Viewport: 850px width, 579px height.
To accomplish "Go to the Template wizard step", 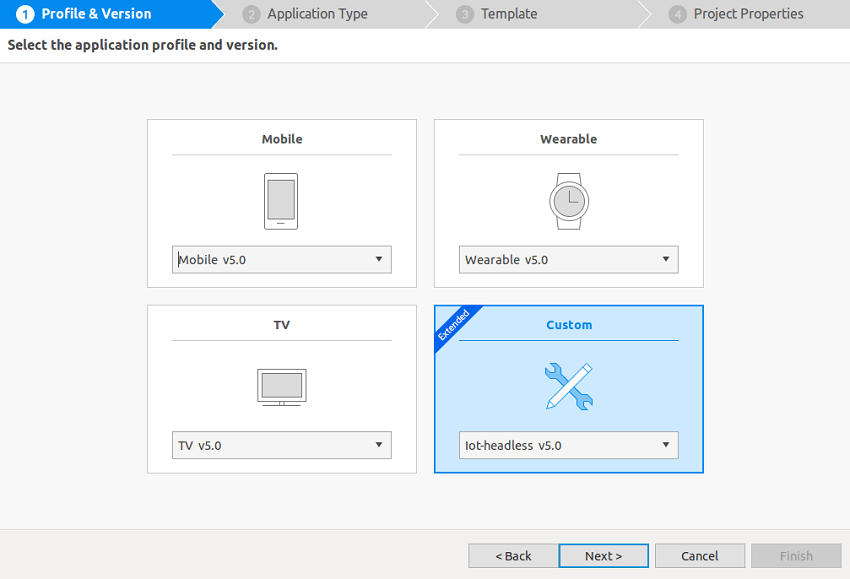I will [508, 13].
